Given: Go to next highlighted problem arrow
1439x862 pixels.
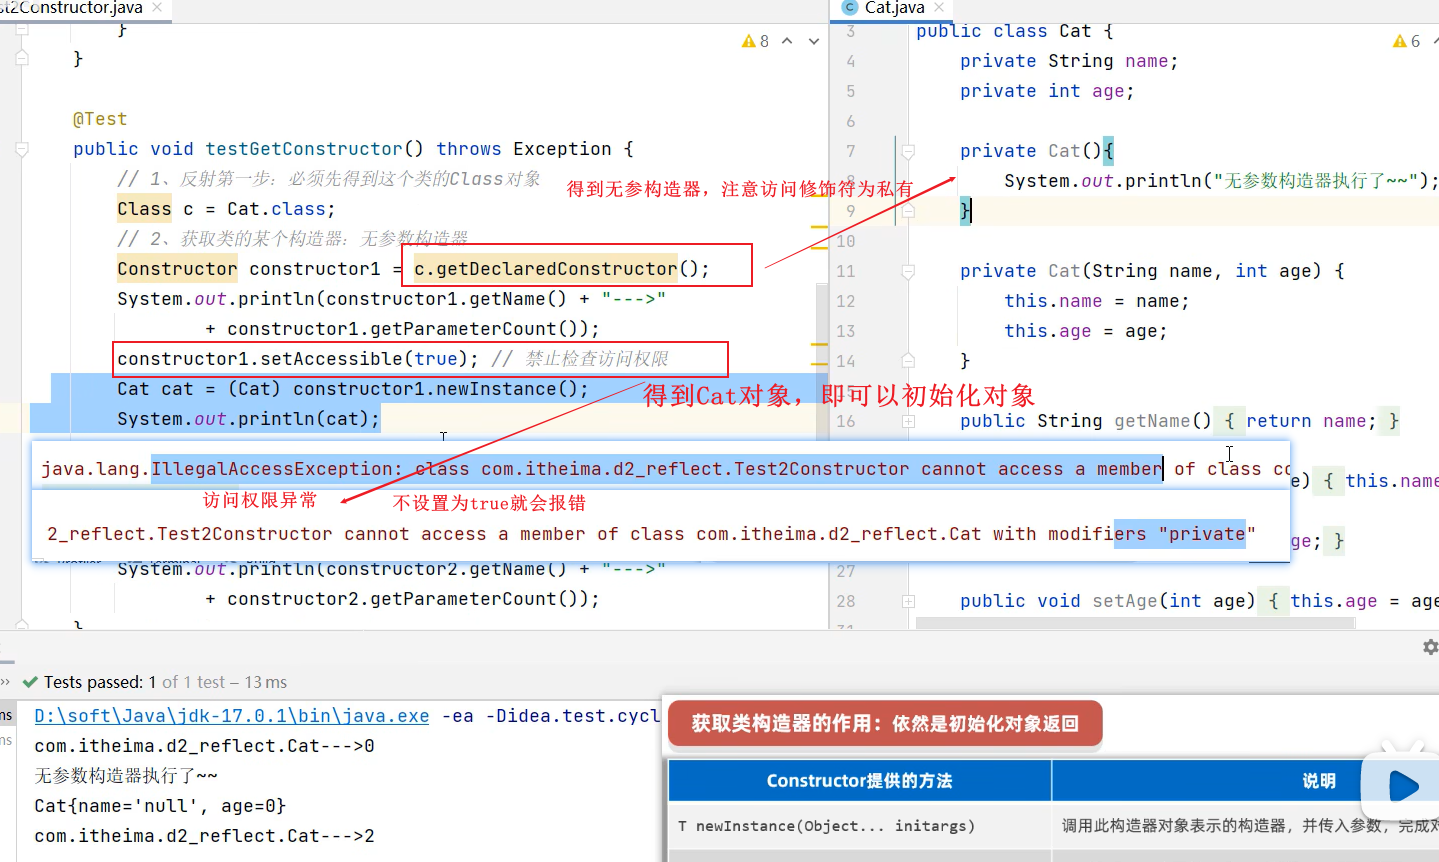Looking at the screenshot, I should click(814, 41).
